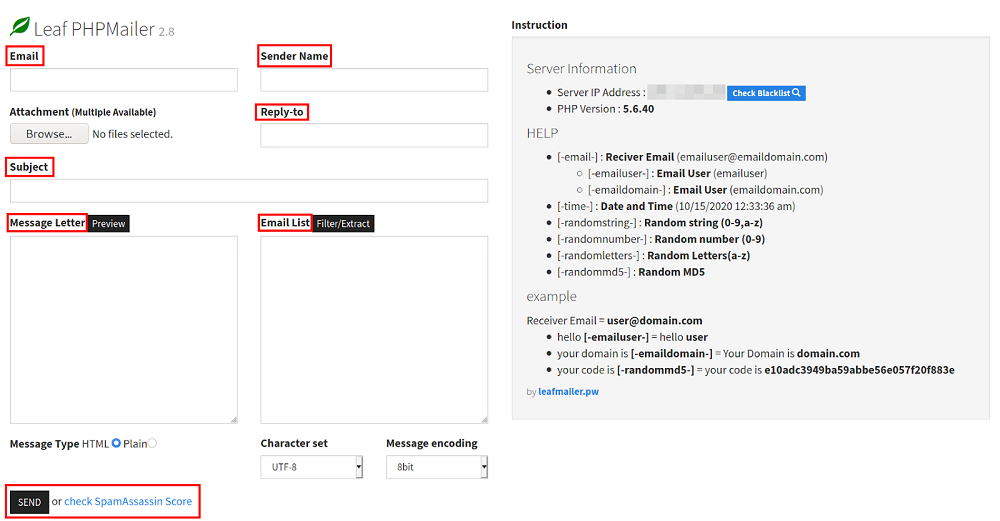Click inside the Message Letter textarea
This screenshot has height=521, width=1000.
tap(124, 329)
